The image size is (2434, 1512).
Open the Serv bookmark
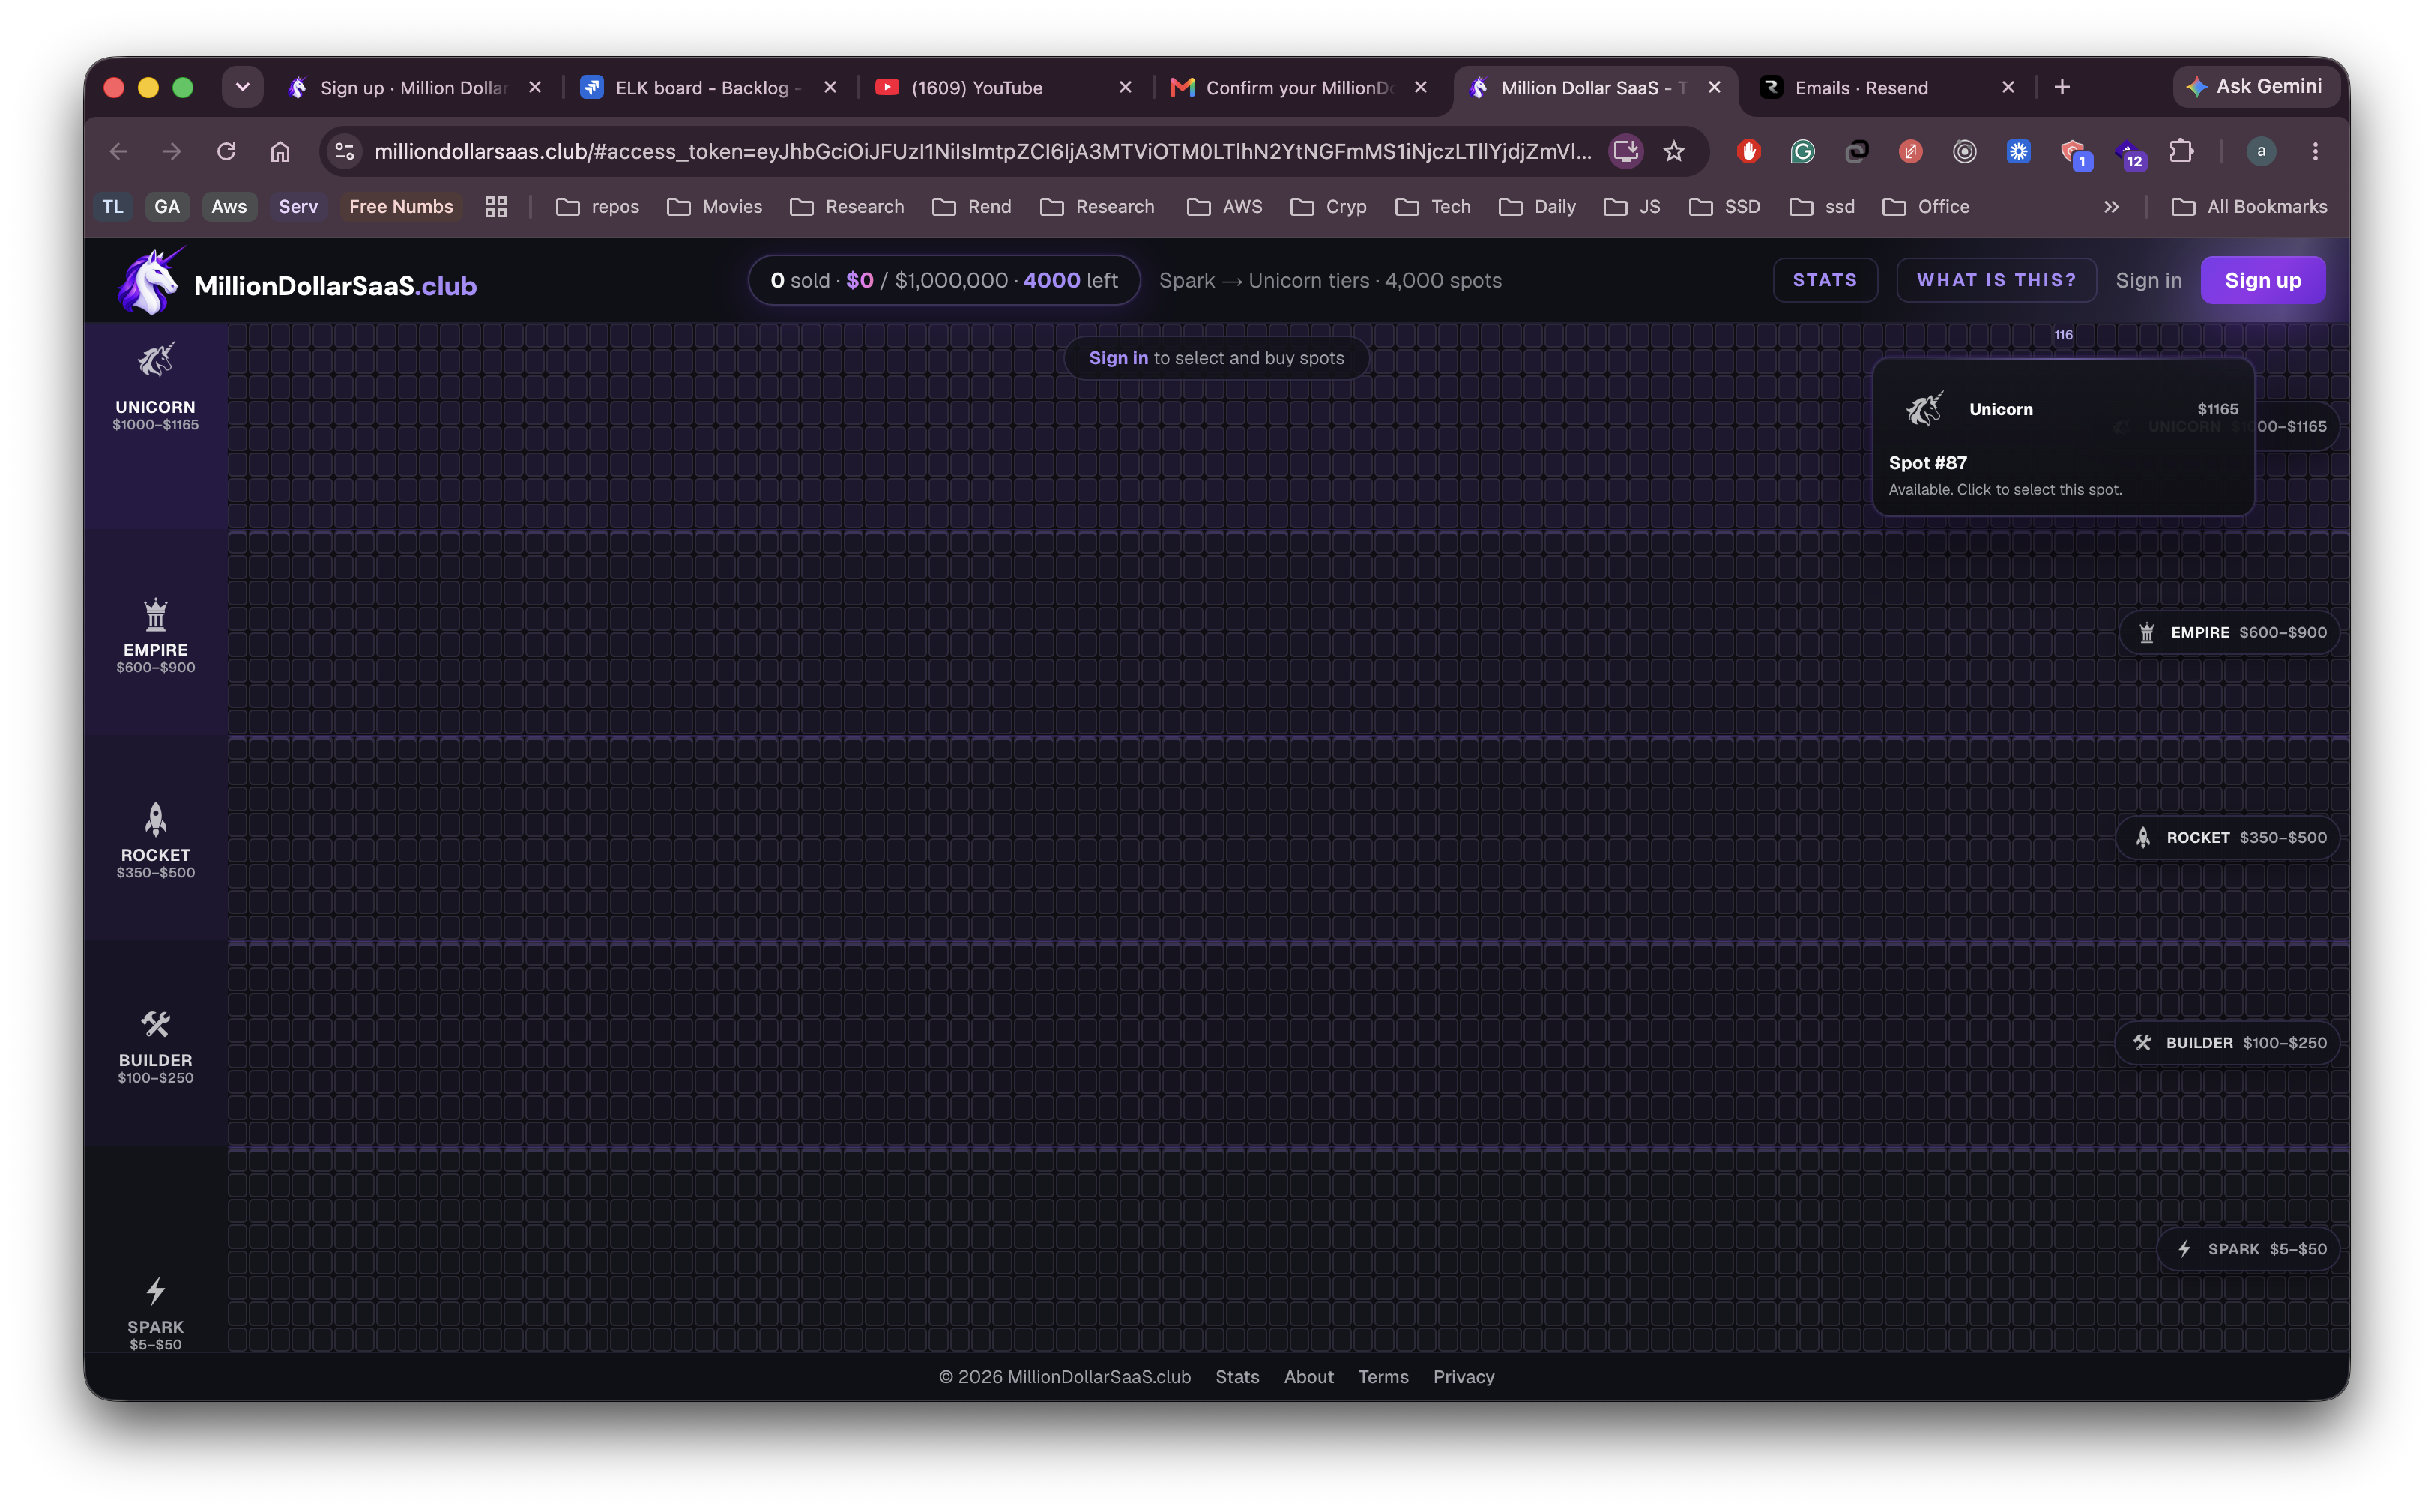point(298,207)
